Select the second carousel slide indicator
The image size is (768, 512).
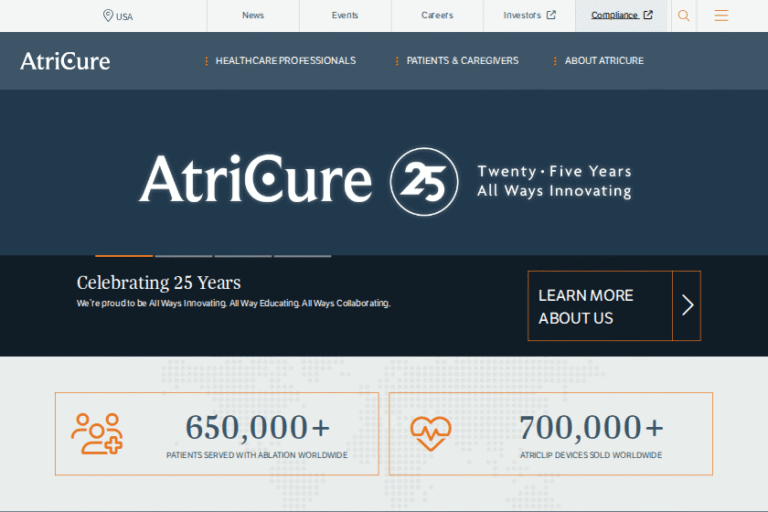pyautogui.click(x=183, y=256)
